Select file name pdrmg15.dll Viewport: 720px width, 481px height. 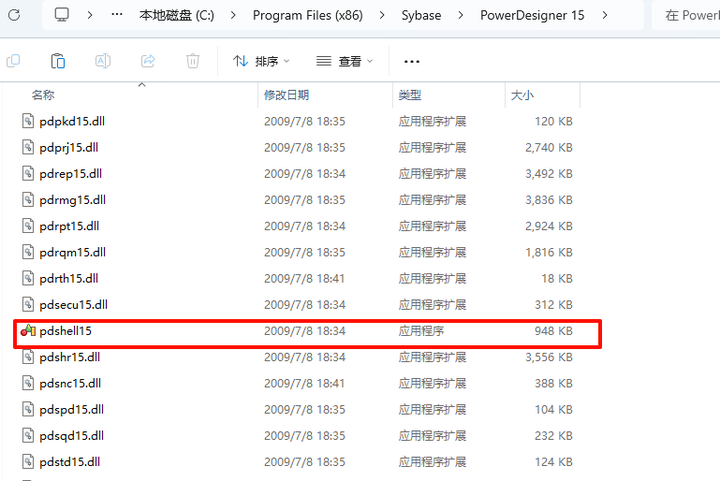click(73, 200)
